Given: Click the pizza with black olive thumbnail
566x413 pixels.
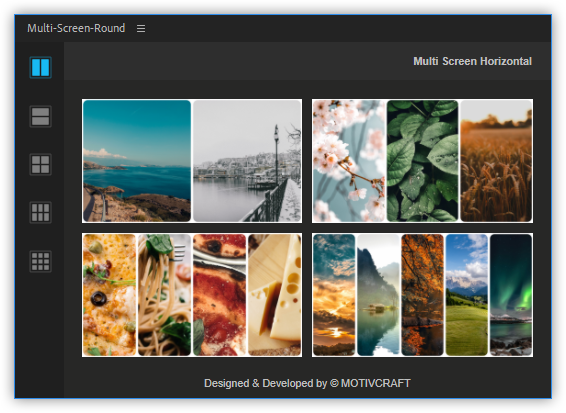Looking at the screenshot, I should (109, 295).
